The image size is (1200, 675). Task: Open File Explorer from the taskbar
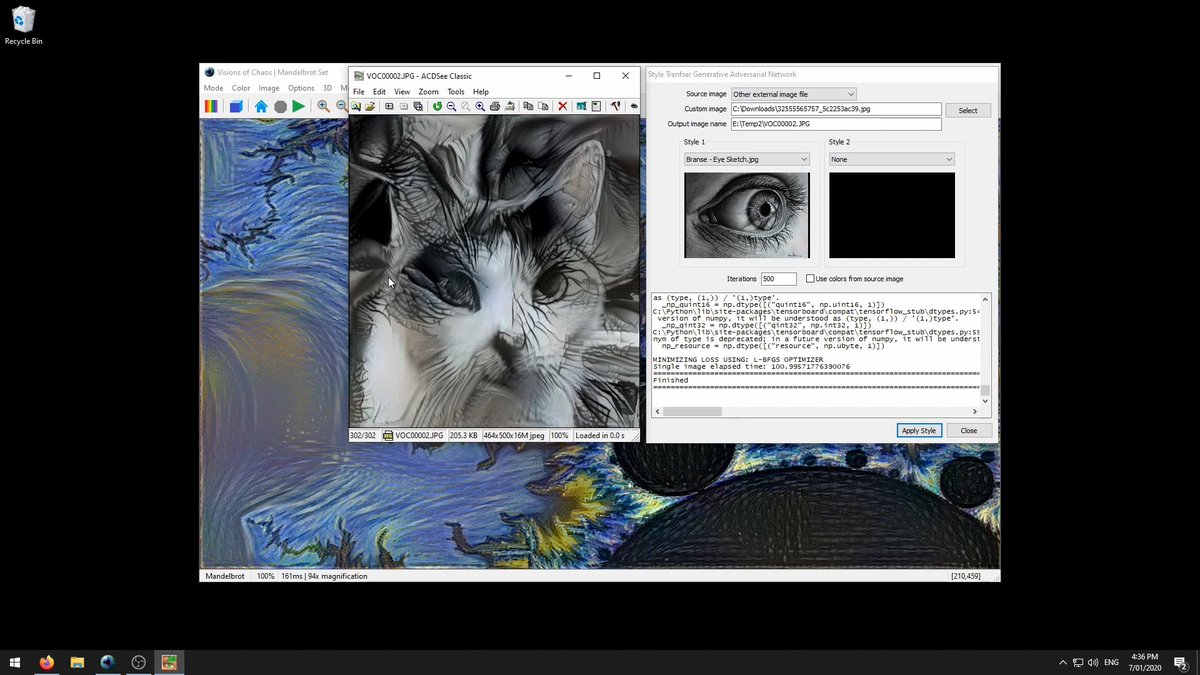(x=77, y=662)
